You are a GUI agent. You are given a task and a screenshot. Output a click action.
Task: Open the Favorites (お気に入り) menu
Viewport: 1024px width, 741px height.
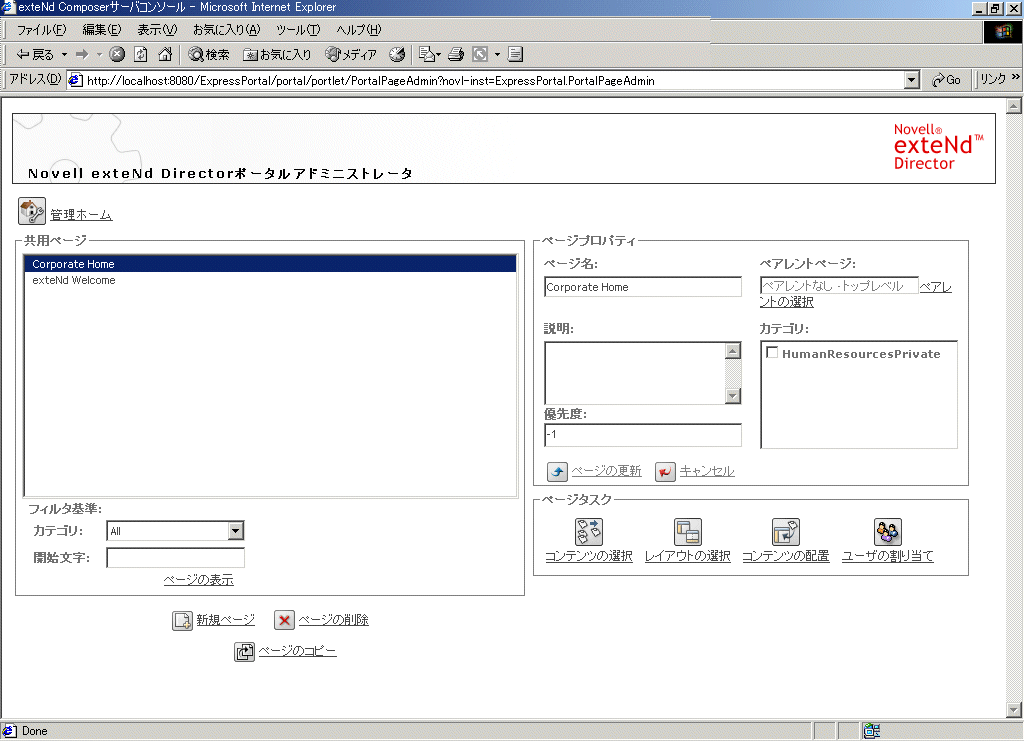pos(226,30)
